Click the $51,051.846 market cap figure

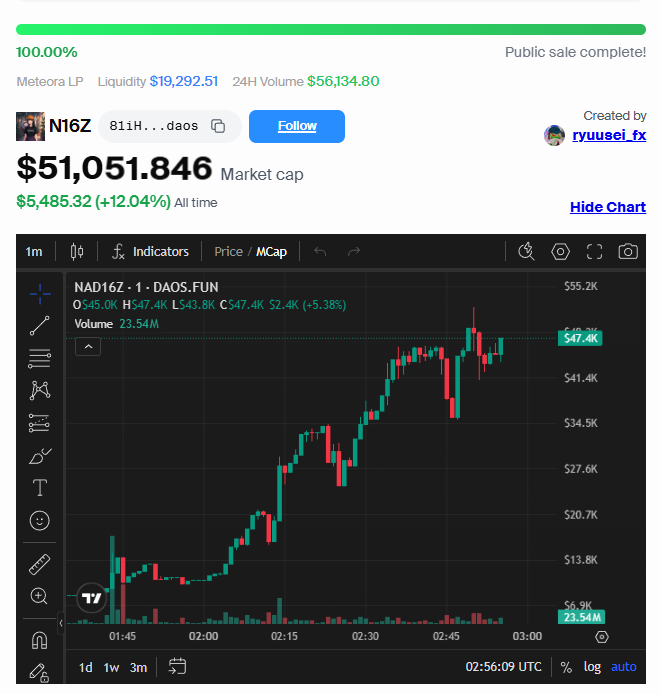pyautogui.click(x=114, y=168)
